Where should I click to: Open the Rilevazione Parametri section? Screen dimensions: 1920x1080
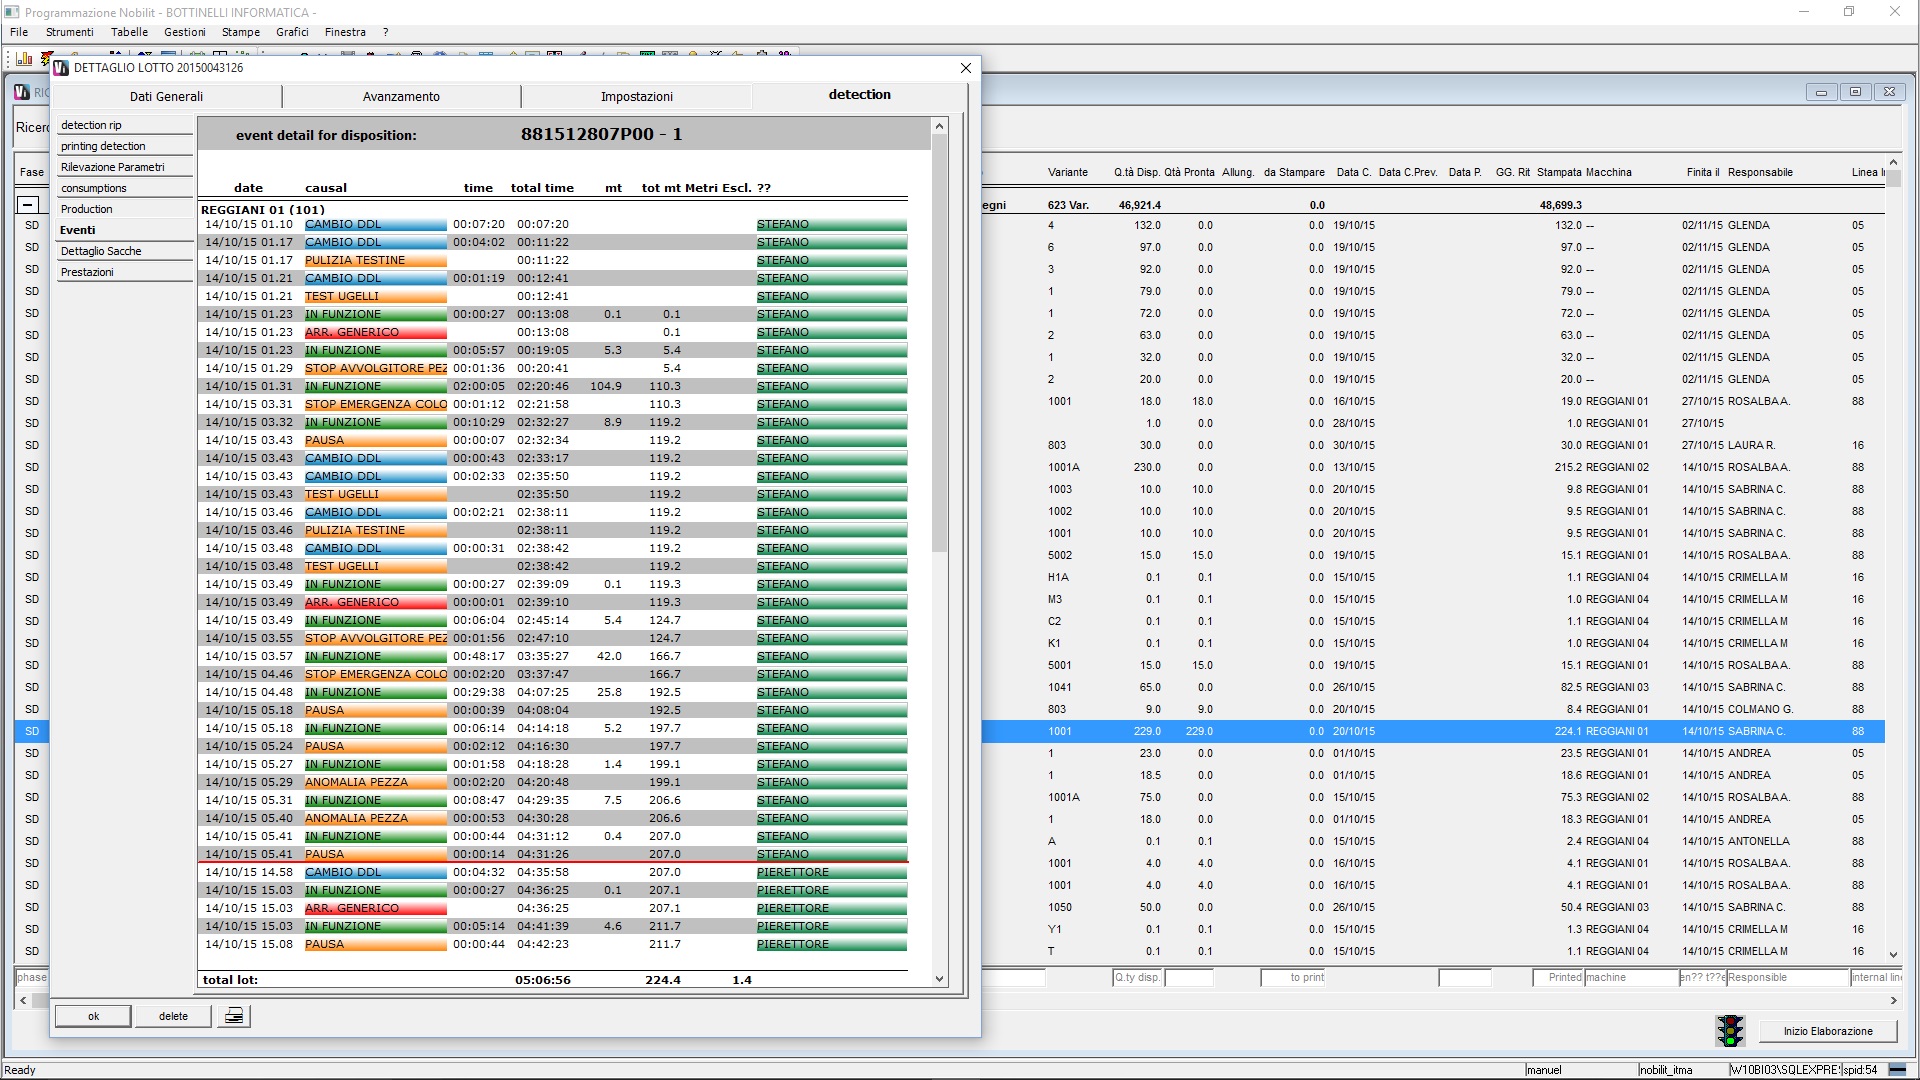[124, 167]
